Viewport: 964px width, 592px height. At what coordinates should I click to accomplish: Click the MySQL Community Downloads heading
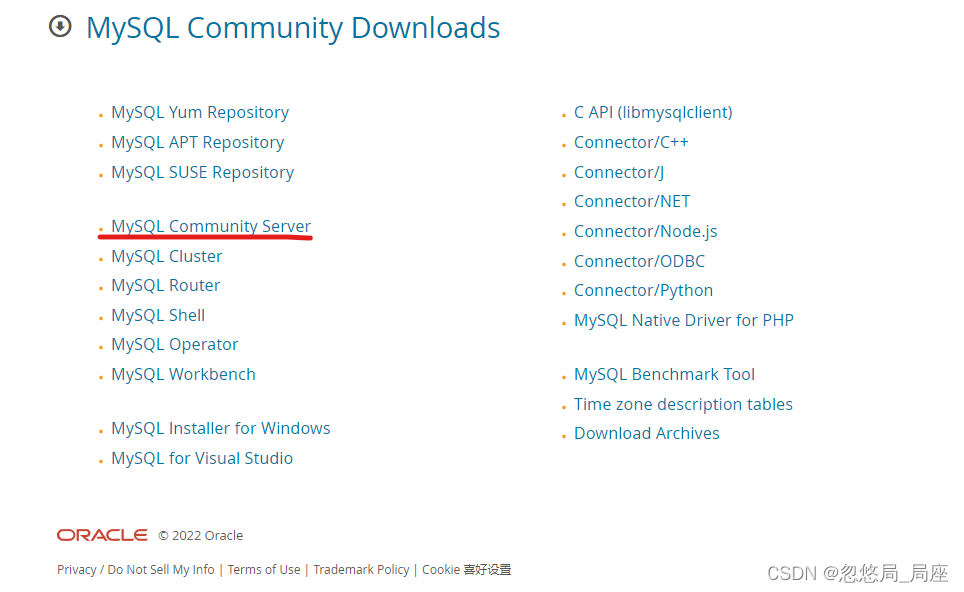(293, 28)
